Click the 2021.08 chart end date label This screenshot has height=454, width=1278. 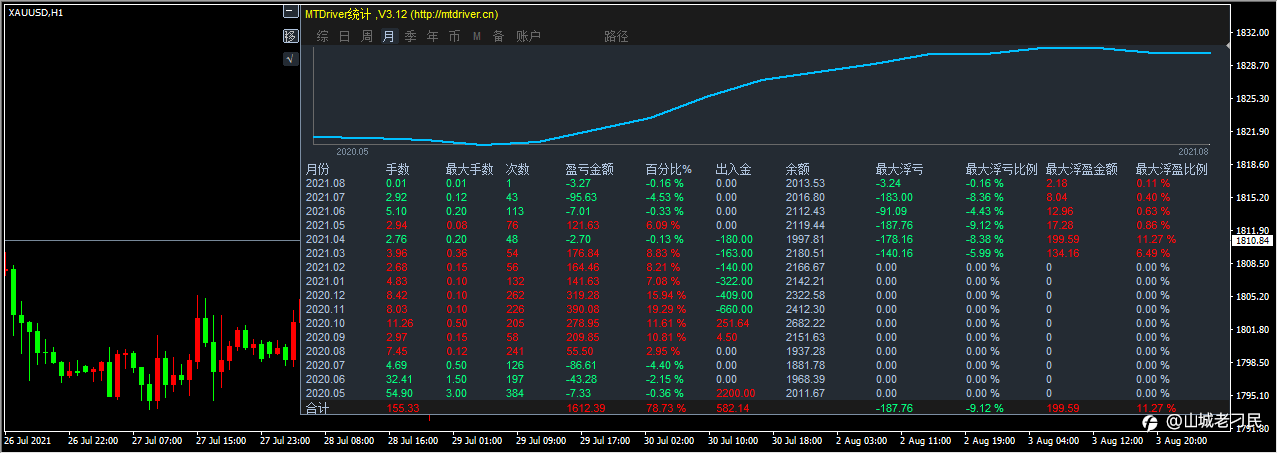[1193, 152]
